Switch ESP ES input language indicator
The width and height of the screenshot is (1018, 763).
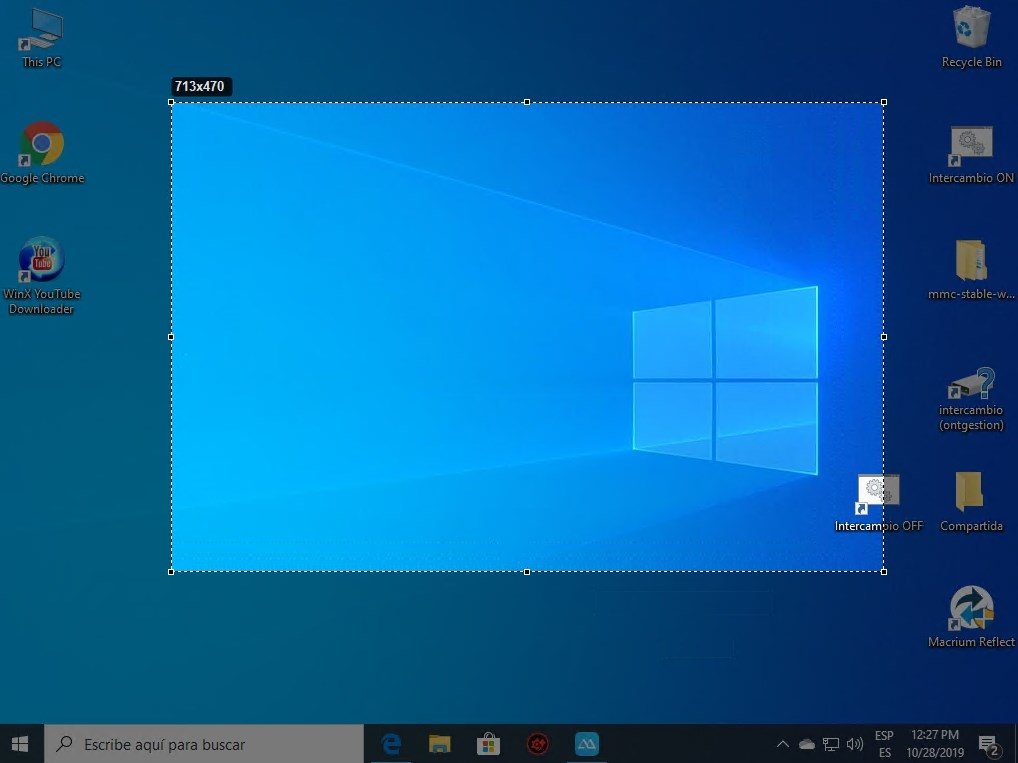tap(884, 744)
